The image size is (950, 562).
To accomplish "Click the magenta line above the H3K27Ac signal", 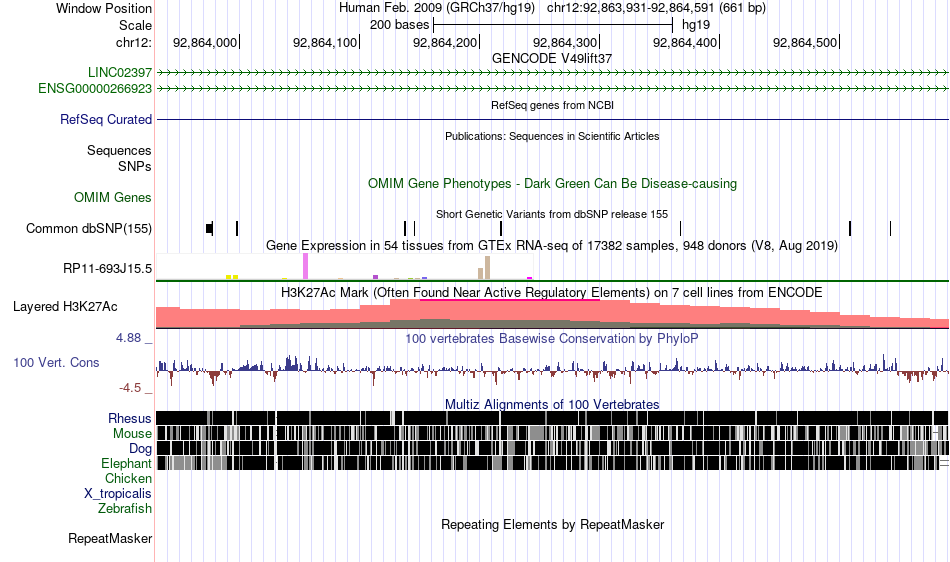I will 510,299.
